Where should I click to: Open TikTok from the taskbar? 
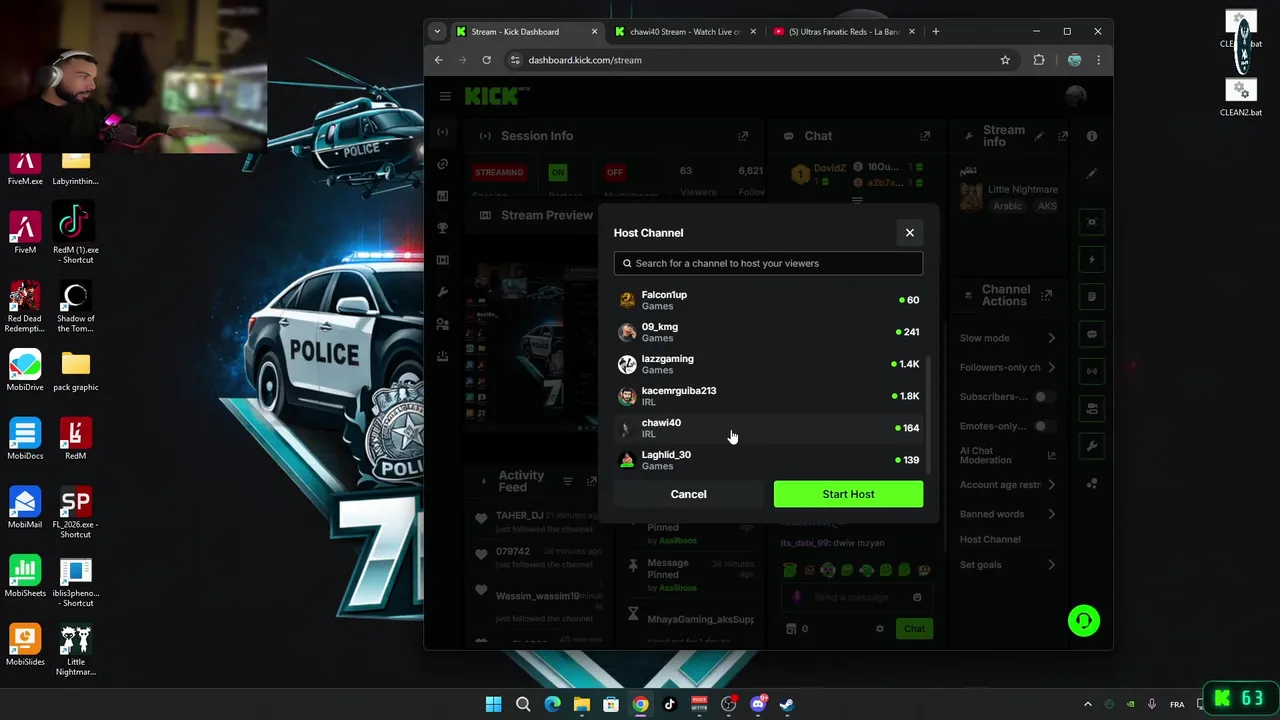(x=670, y=704)
